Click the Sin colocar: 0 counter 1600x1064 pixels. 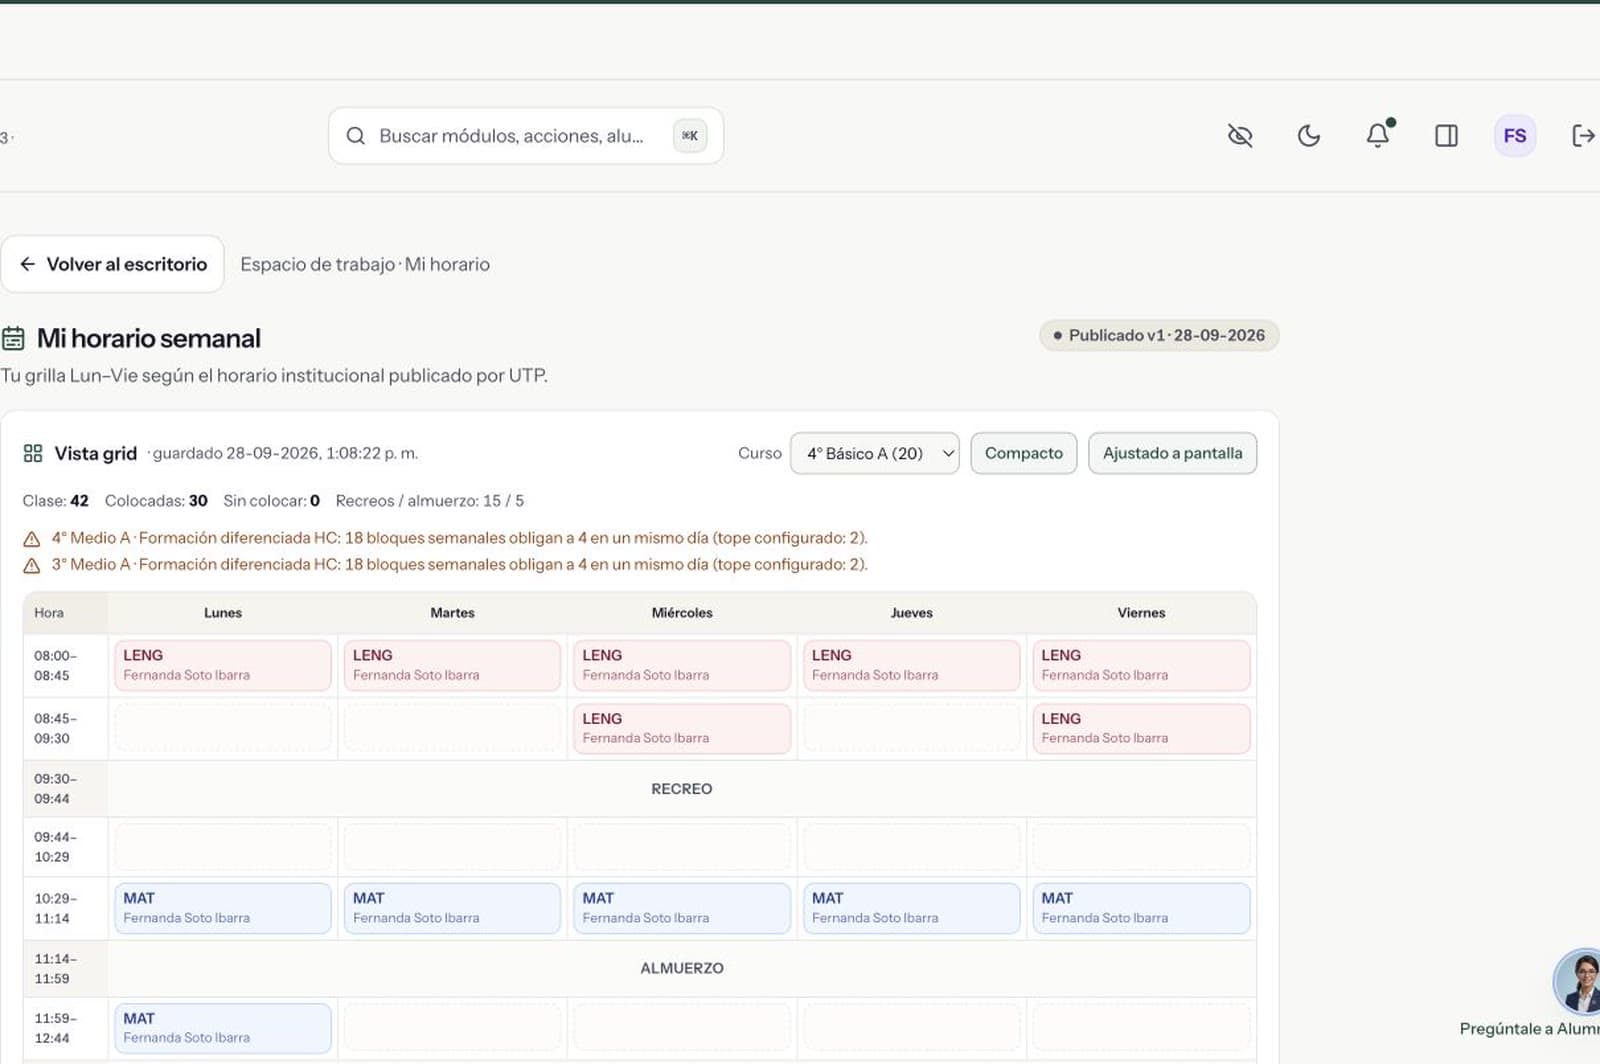271,500
